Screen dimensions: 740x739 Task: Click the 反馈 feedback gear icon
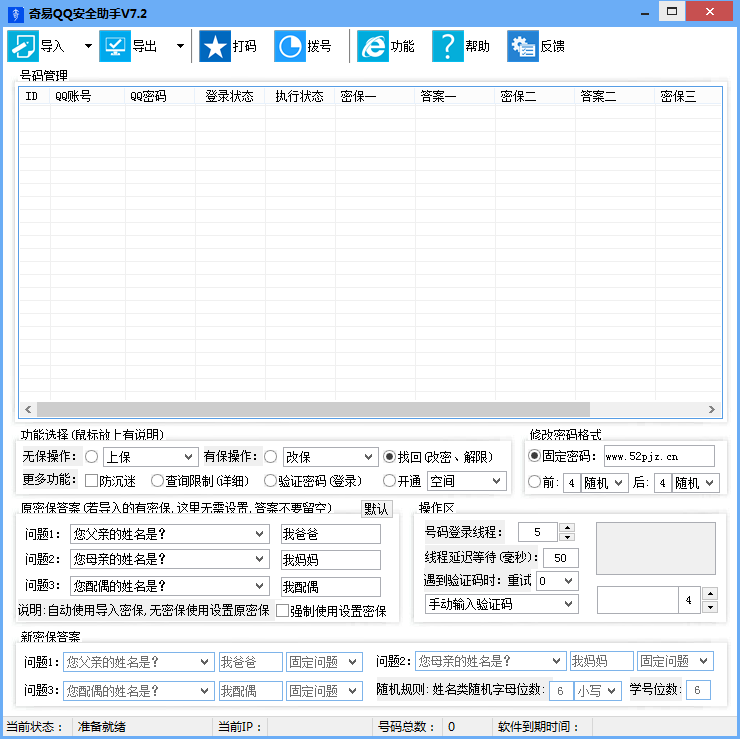[522, 46]
